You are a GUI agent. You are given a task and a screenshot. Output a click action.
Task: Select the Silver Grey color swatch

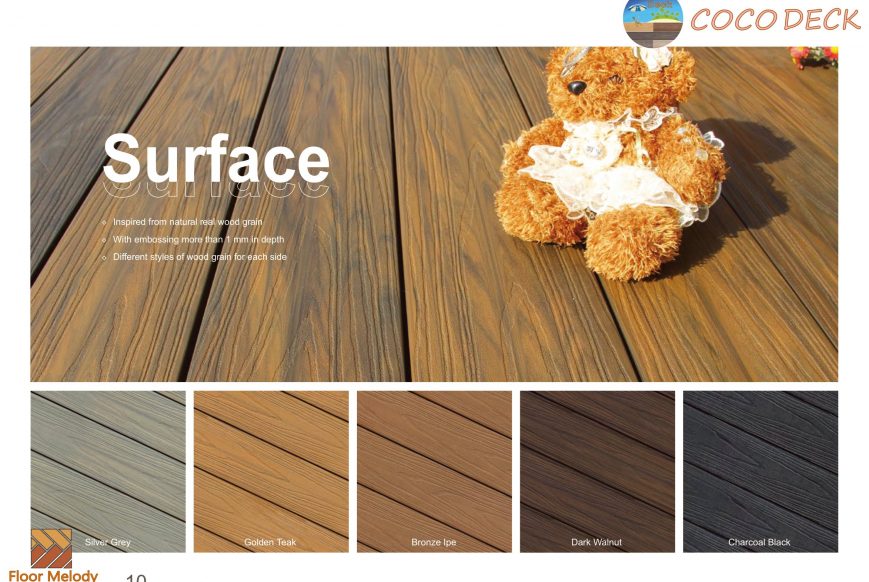[x=108, y=472]
